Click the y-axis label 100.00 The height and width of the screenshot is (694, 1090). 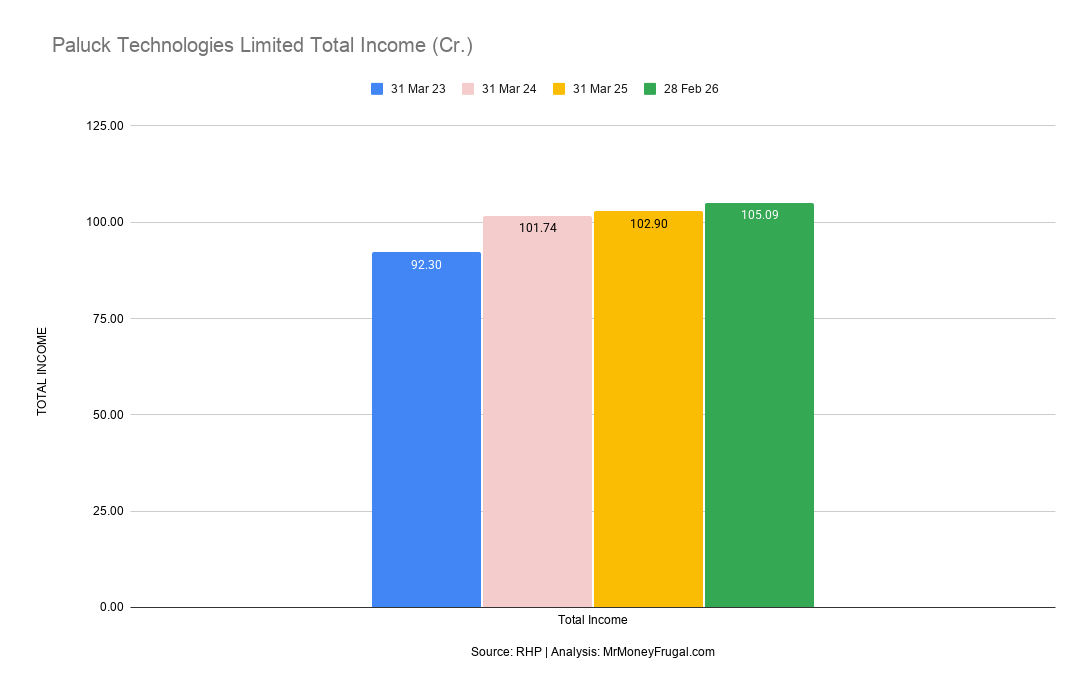pos(105,223)
